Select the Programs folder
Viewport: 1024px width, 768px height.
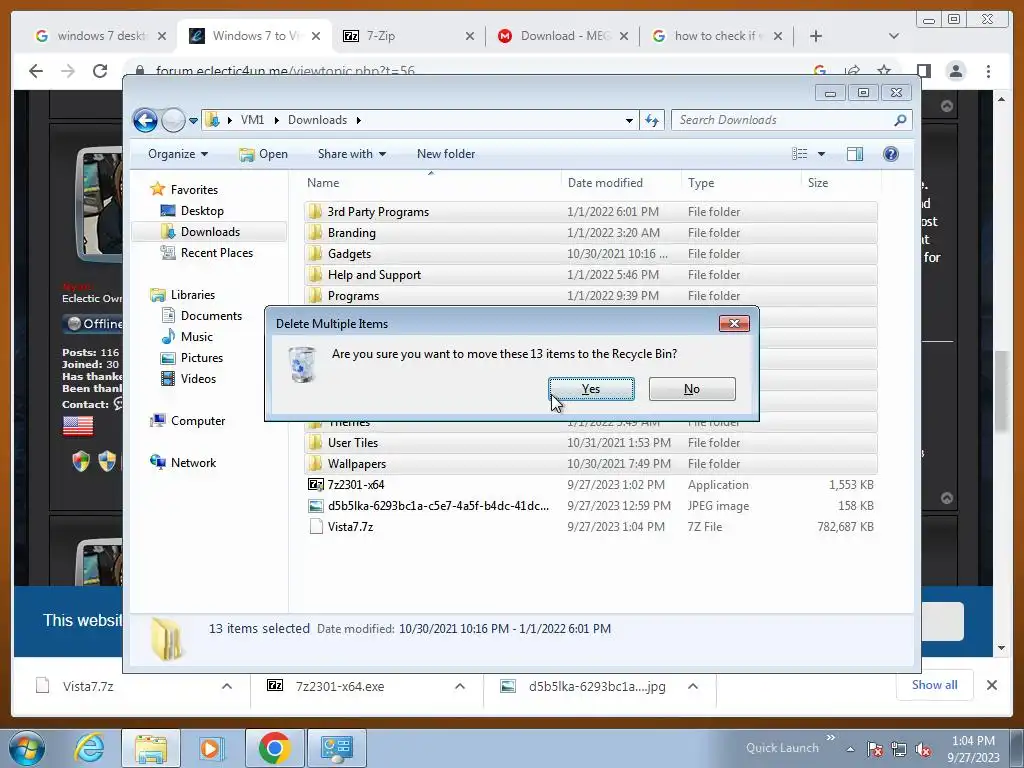tap(590, 295)
